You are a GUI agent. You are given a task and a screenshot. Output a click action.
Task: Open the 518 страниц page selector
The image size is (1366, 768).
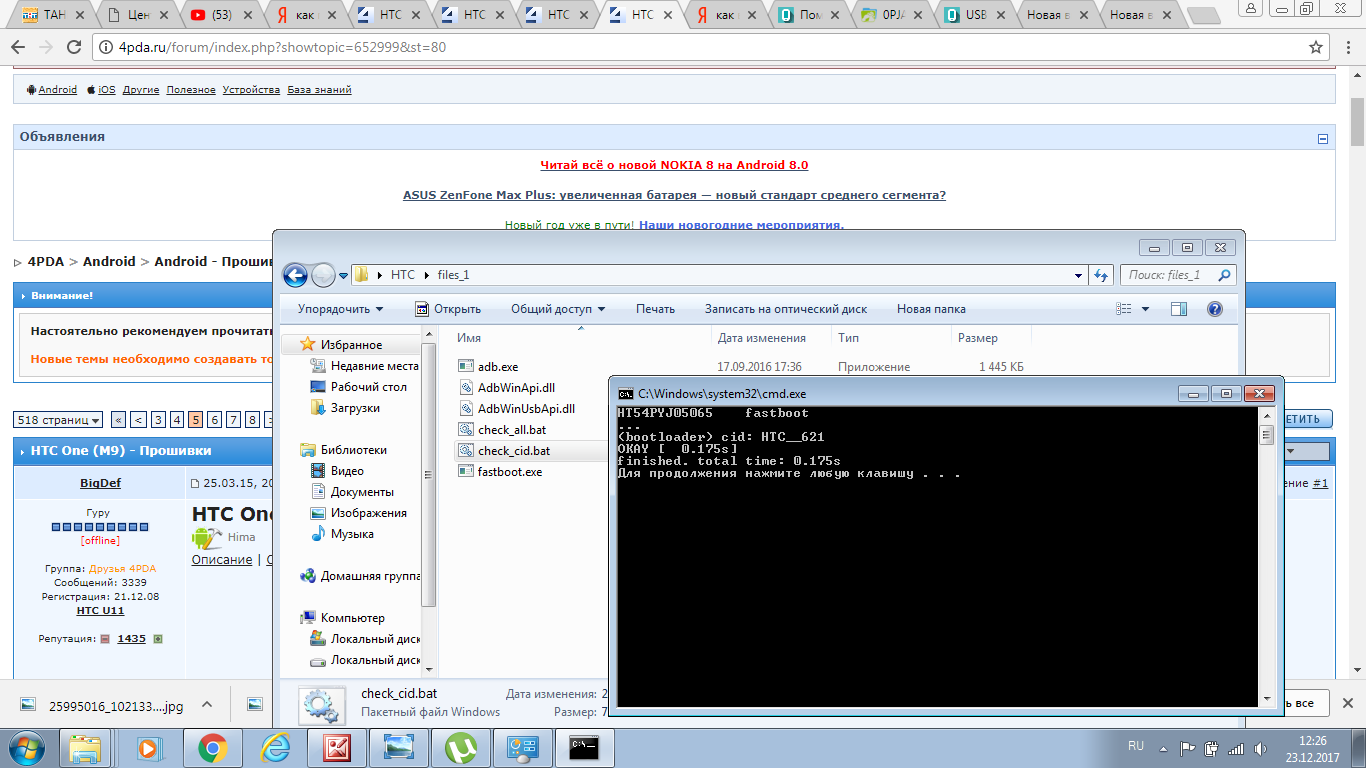58,420
